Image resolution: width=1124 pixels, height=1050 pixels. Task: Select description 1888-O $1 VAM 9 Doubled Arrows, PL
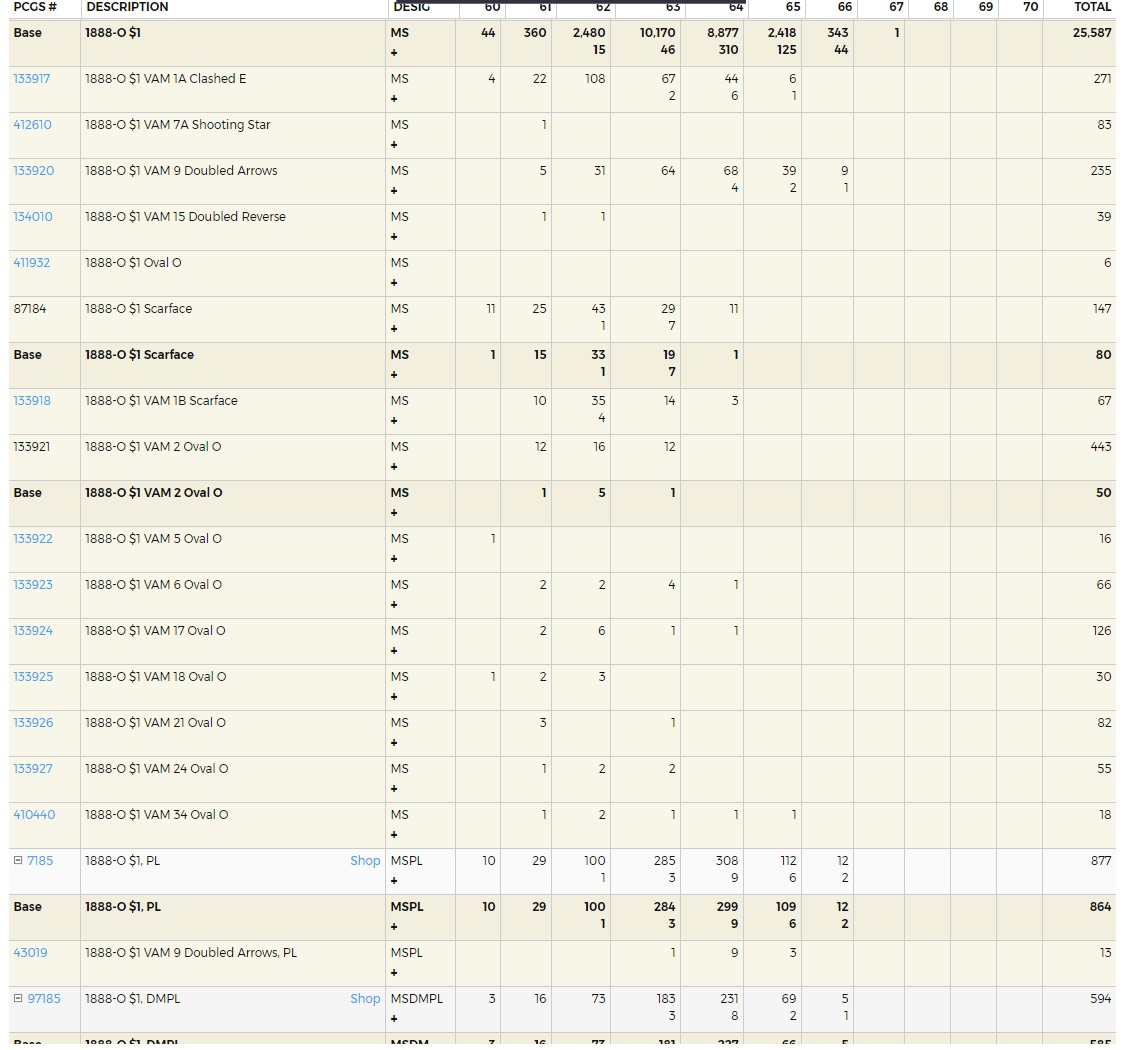pos(191,953)
